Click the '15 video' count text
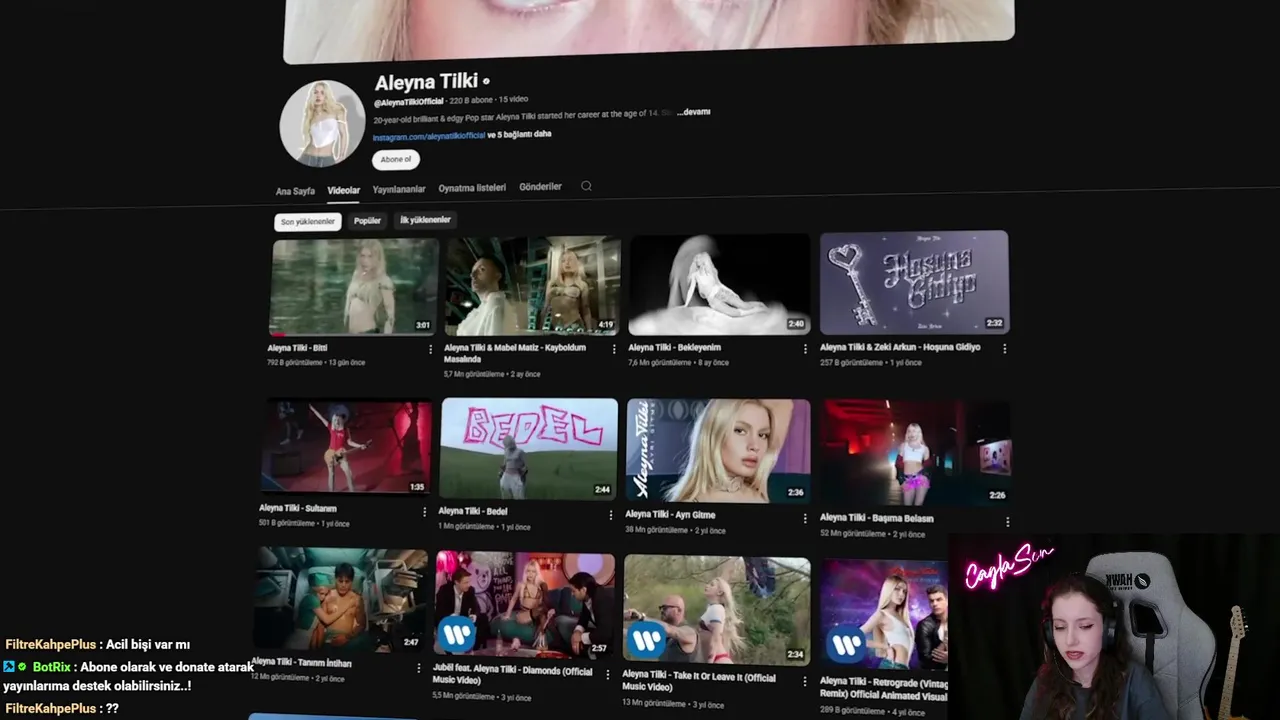 coord(513,99)
